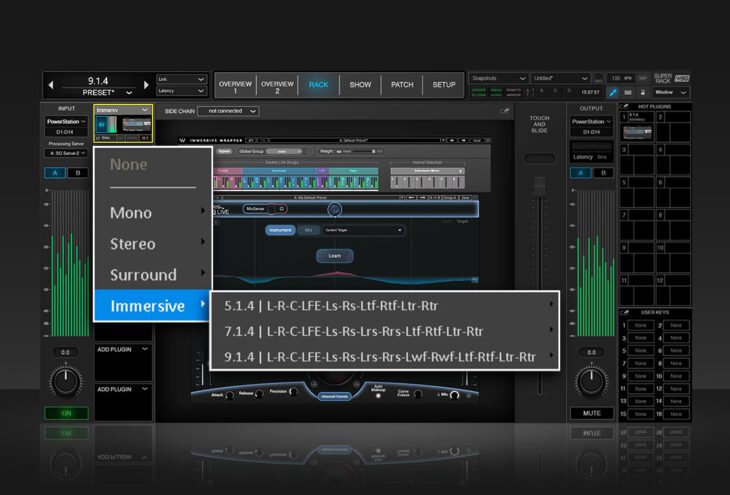Click the W logo on Immersive Wrapper header
730x495 pixels.
tap(182, 140)
